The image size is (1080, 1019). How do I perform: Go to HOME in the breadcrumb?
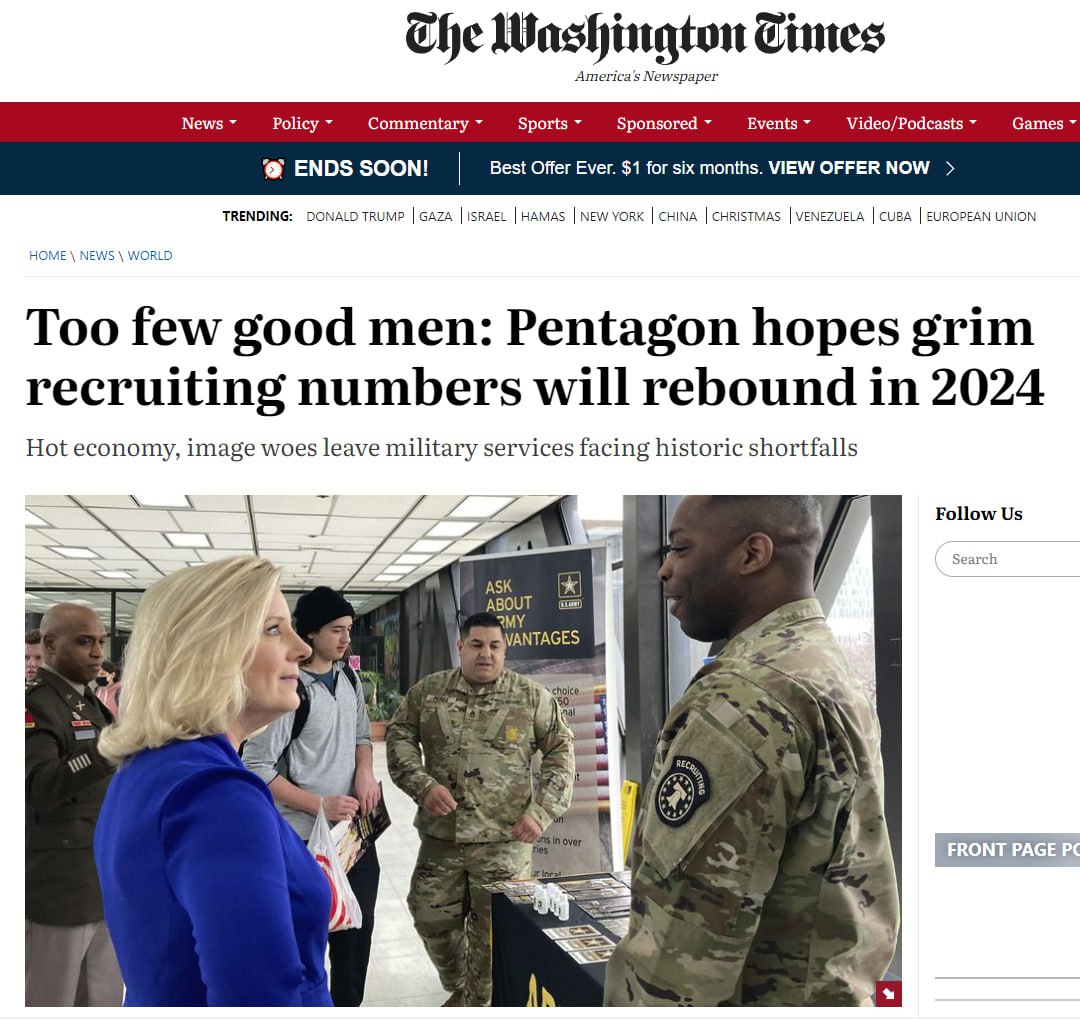pyautogui.click(x=48, y=256)
